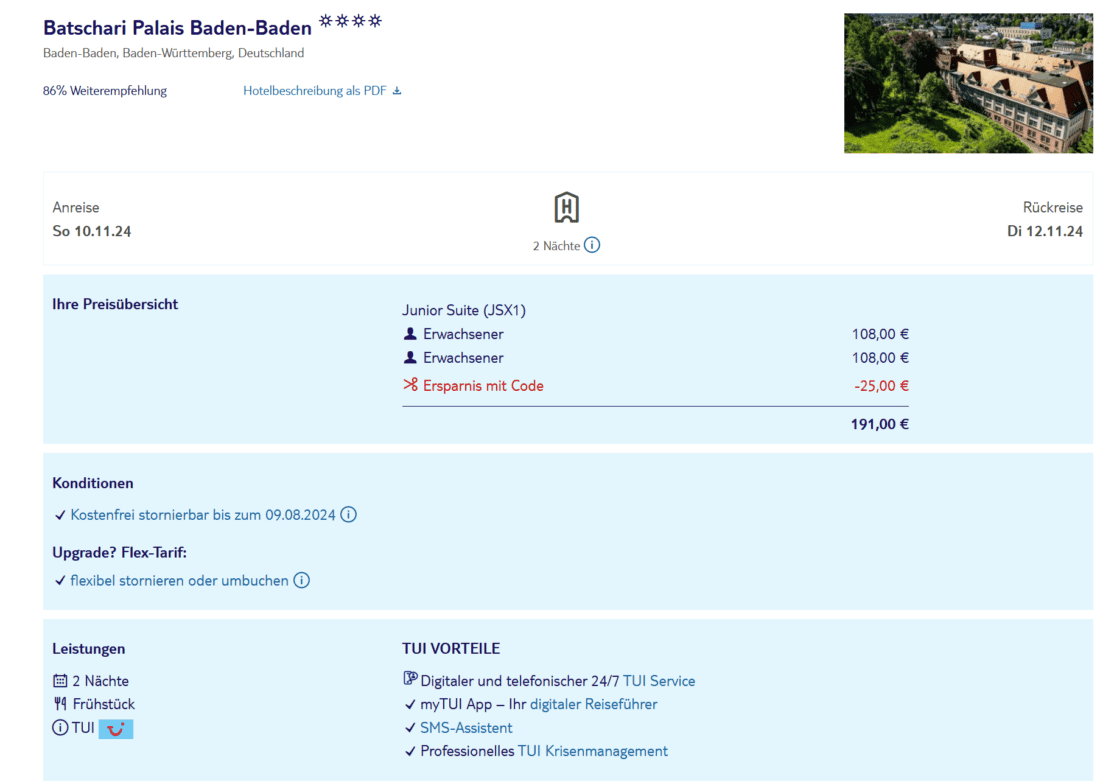Open the info icon next to 2 Nächte
The height and width of the screenshot is (784, 1100).
pos(592,245)
